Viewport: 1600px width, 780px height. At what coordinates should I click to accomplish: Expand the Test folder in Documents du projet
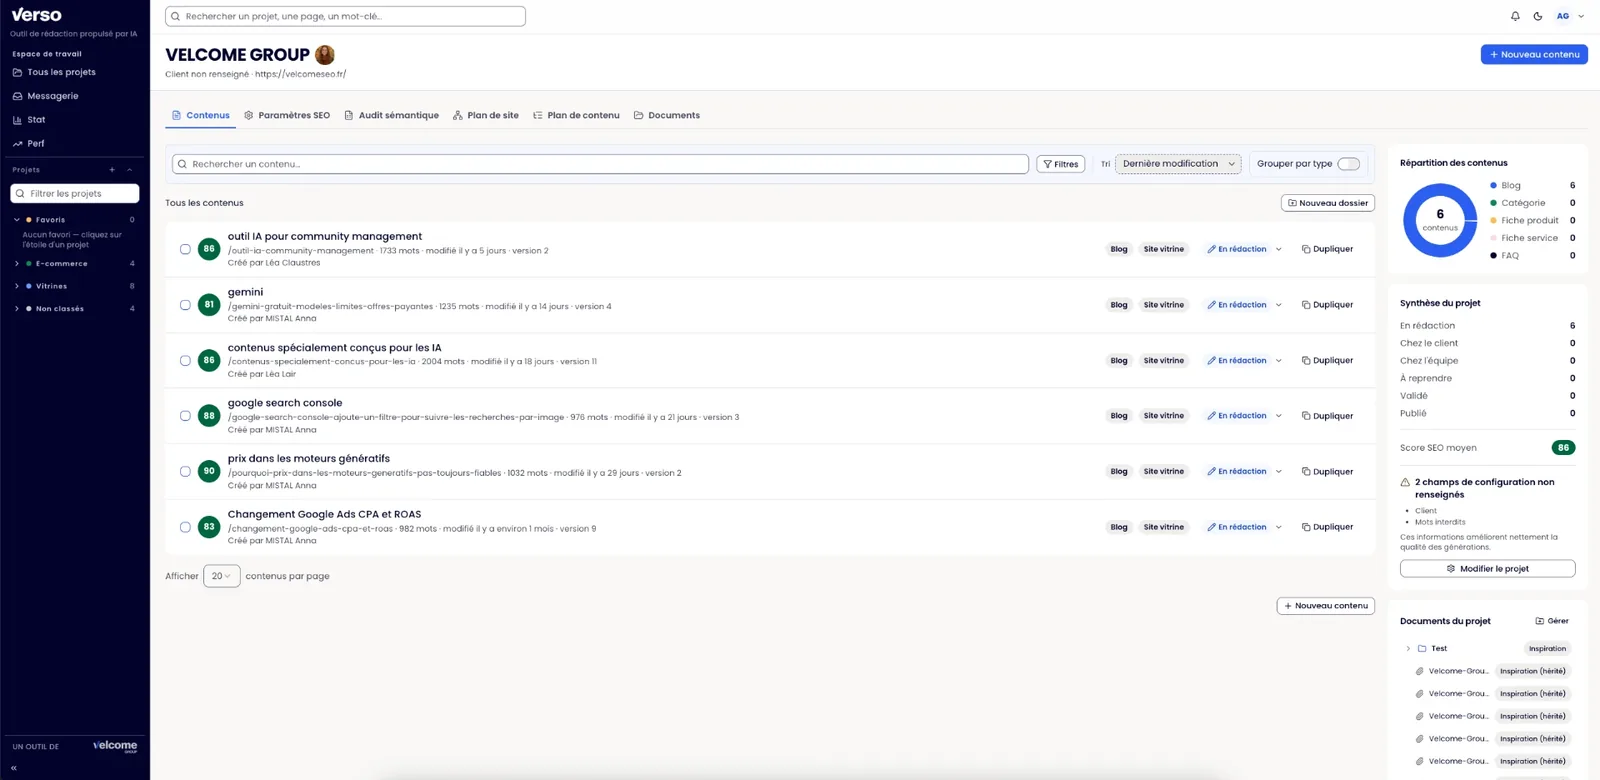click(x=1408, y=649)
